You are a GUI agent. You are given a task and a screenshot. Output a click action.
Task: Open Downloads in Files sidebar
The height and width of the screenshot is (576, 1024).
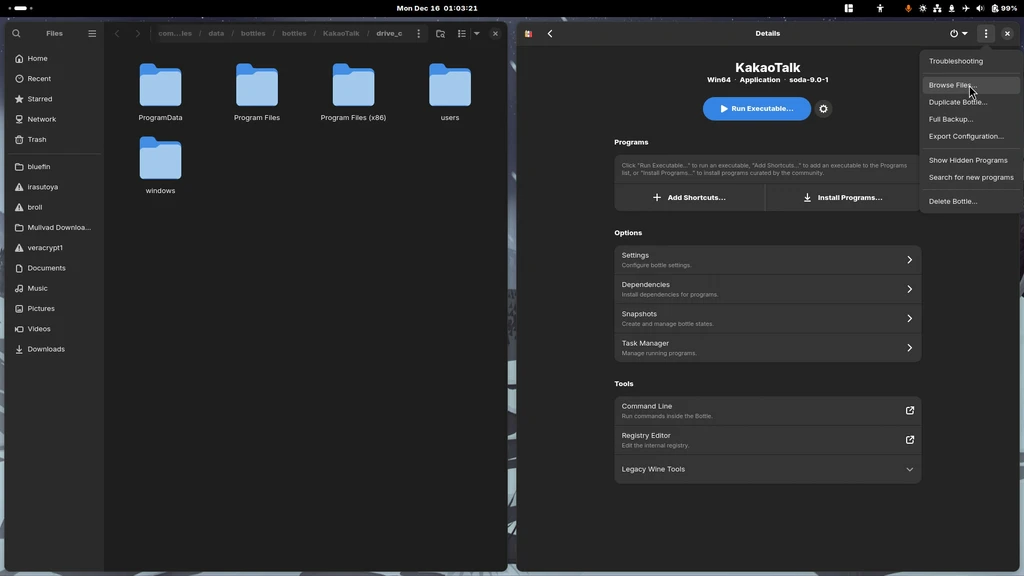[x=55, y=349]
